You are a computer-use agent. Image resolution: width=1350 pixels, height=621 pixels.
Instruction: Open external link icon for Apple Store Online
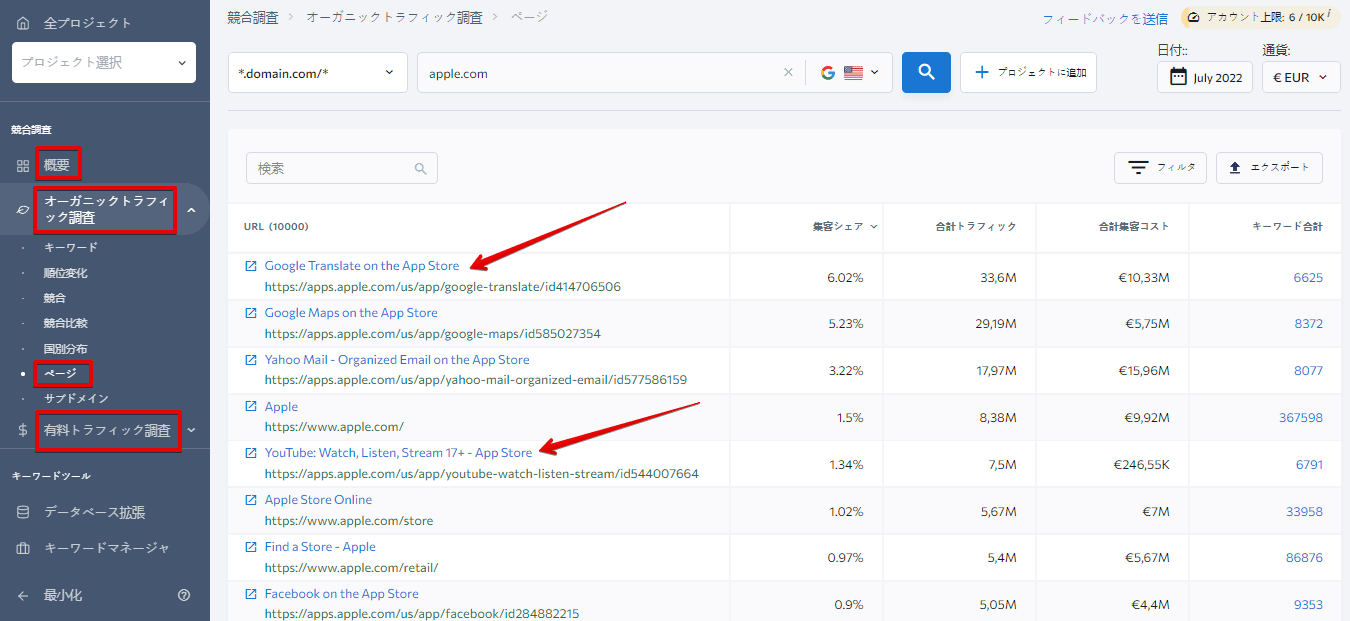(251, 500)
